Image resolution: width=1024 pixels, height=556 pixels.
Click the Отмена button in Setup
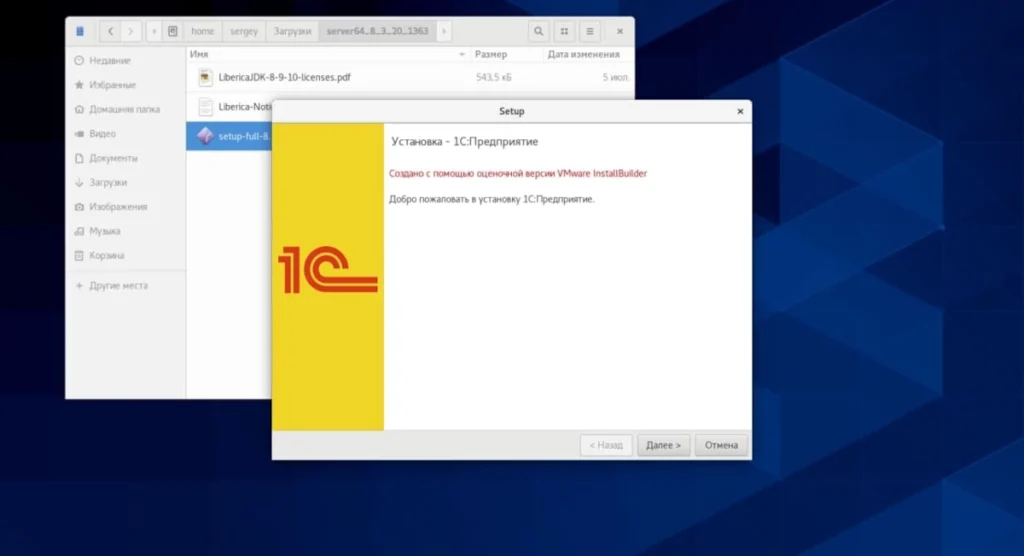coord(721,445)
